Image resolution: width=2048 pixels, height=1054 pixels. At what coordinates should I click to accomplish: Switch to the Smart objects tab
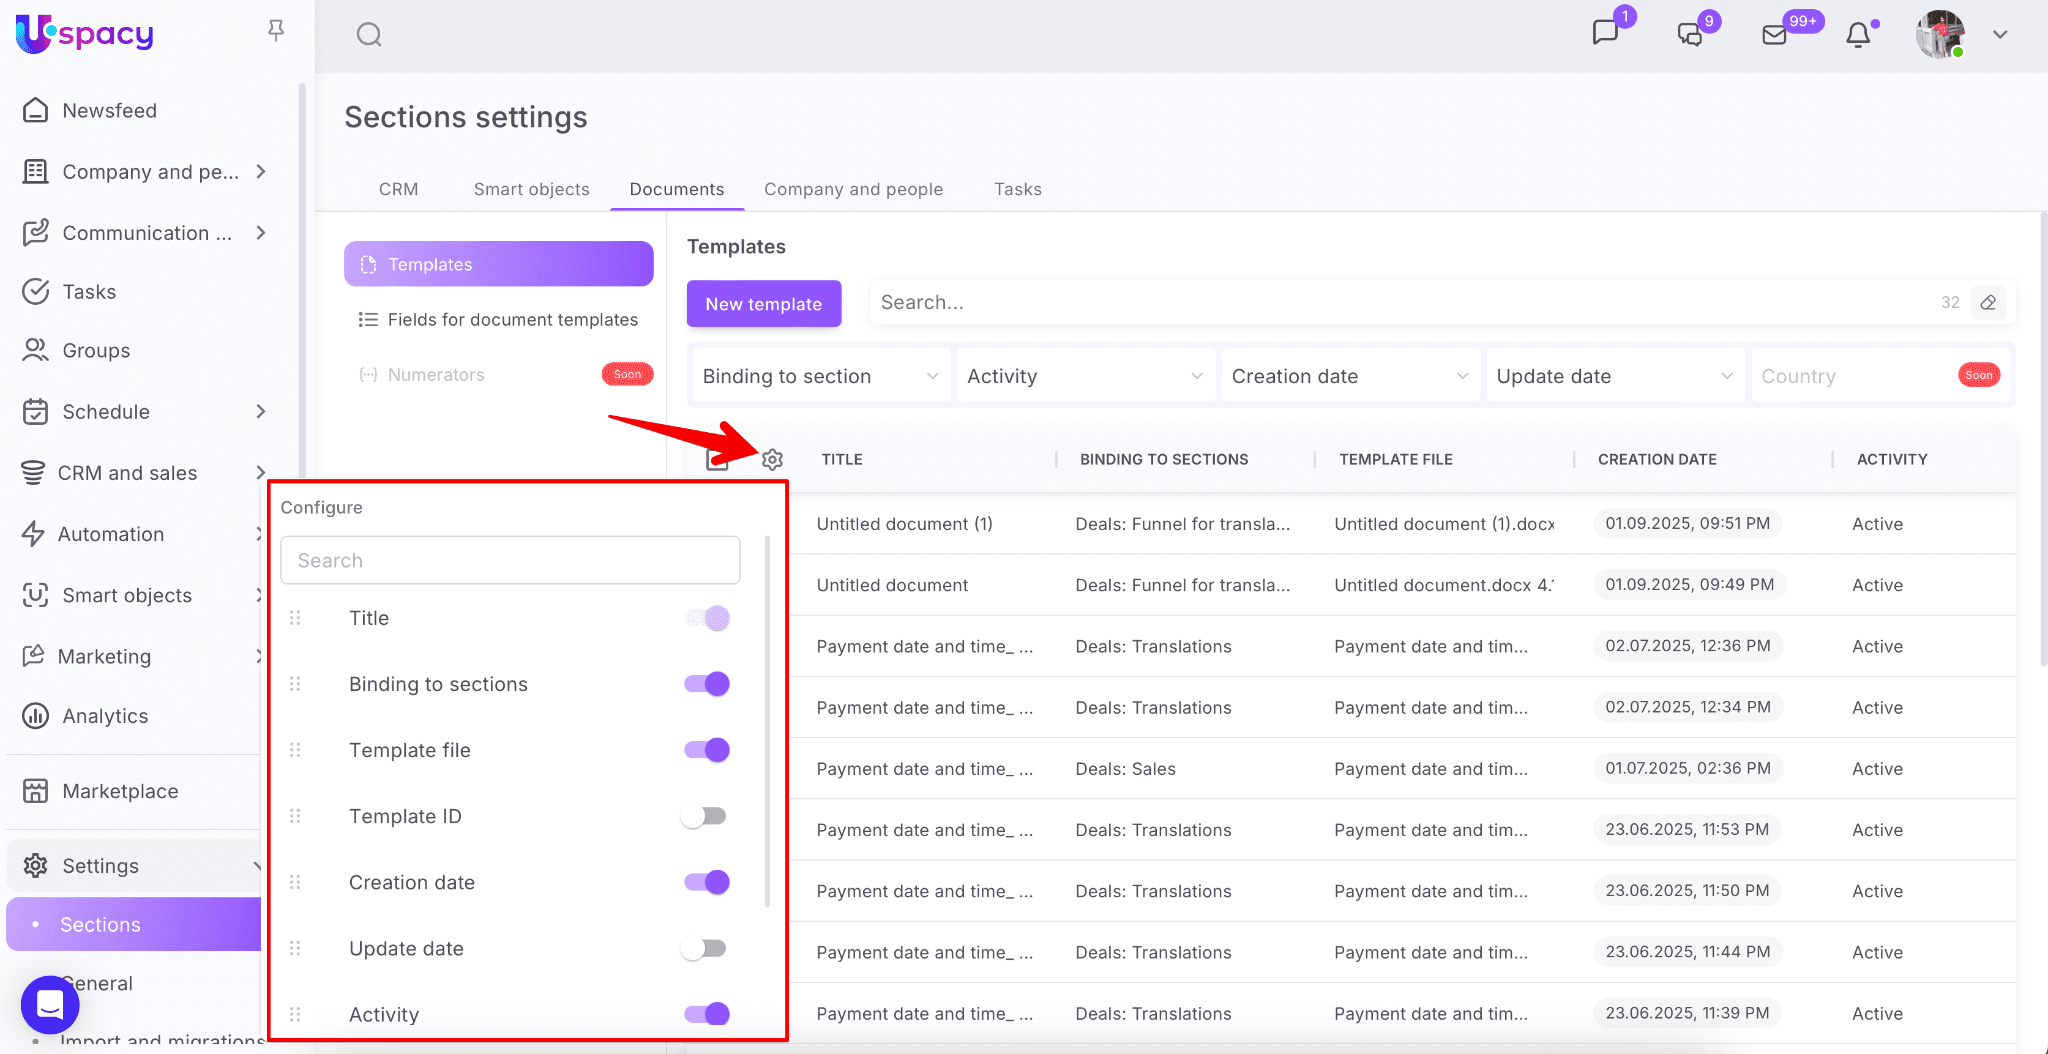(531, 189)
